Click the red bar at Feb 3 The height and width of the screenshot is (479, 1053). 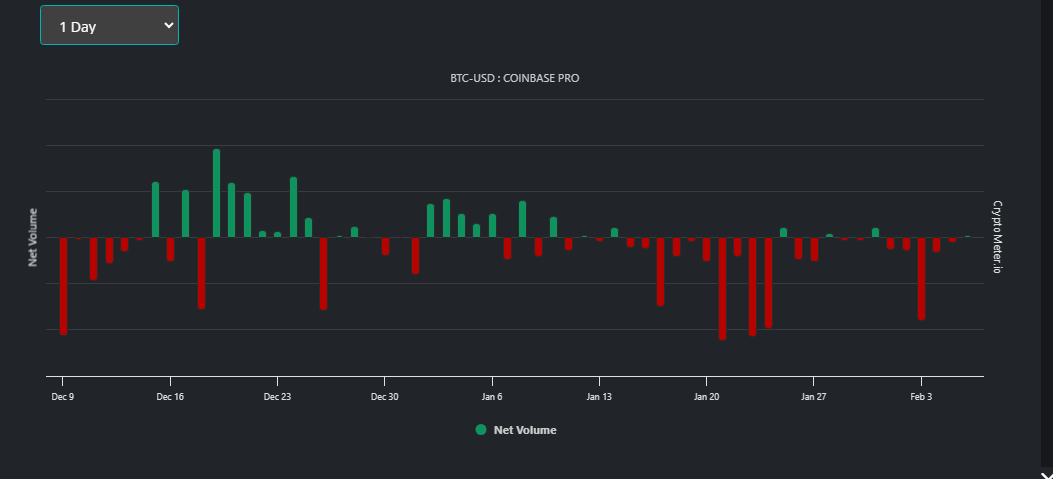(x=921, y=278)
